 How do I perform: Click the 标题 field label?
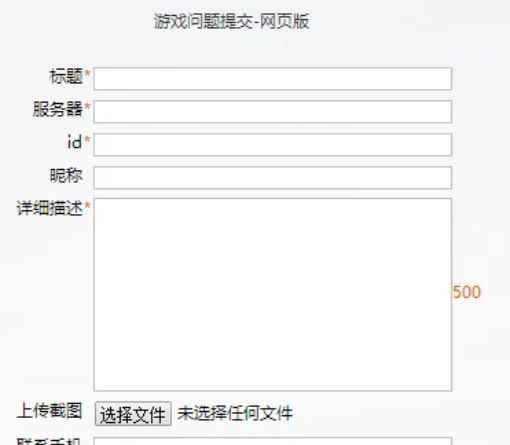66,76
